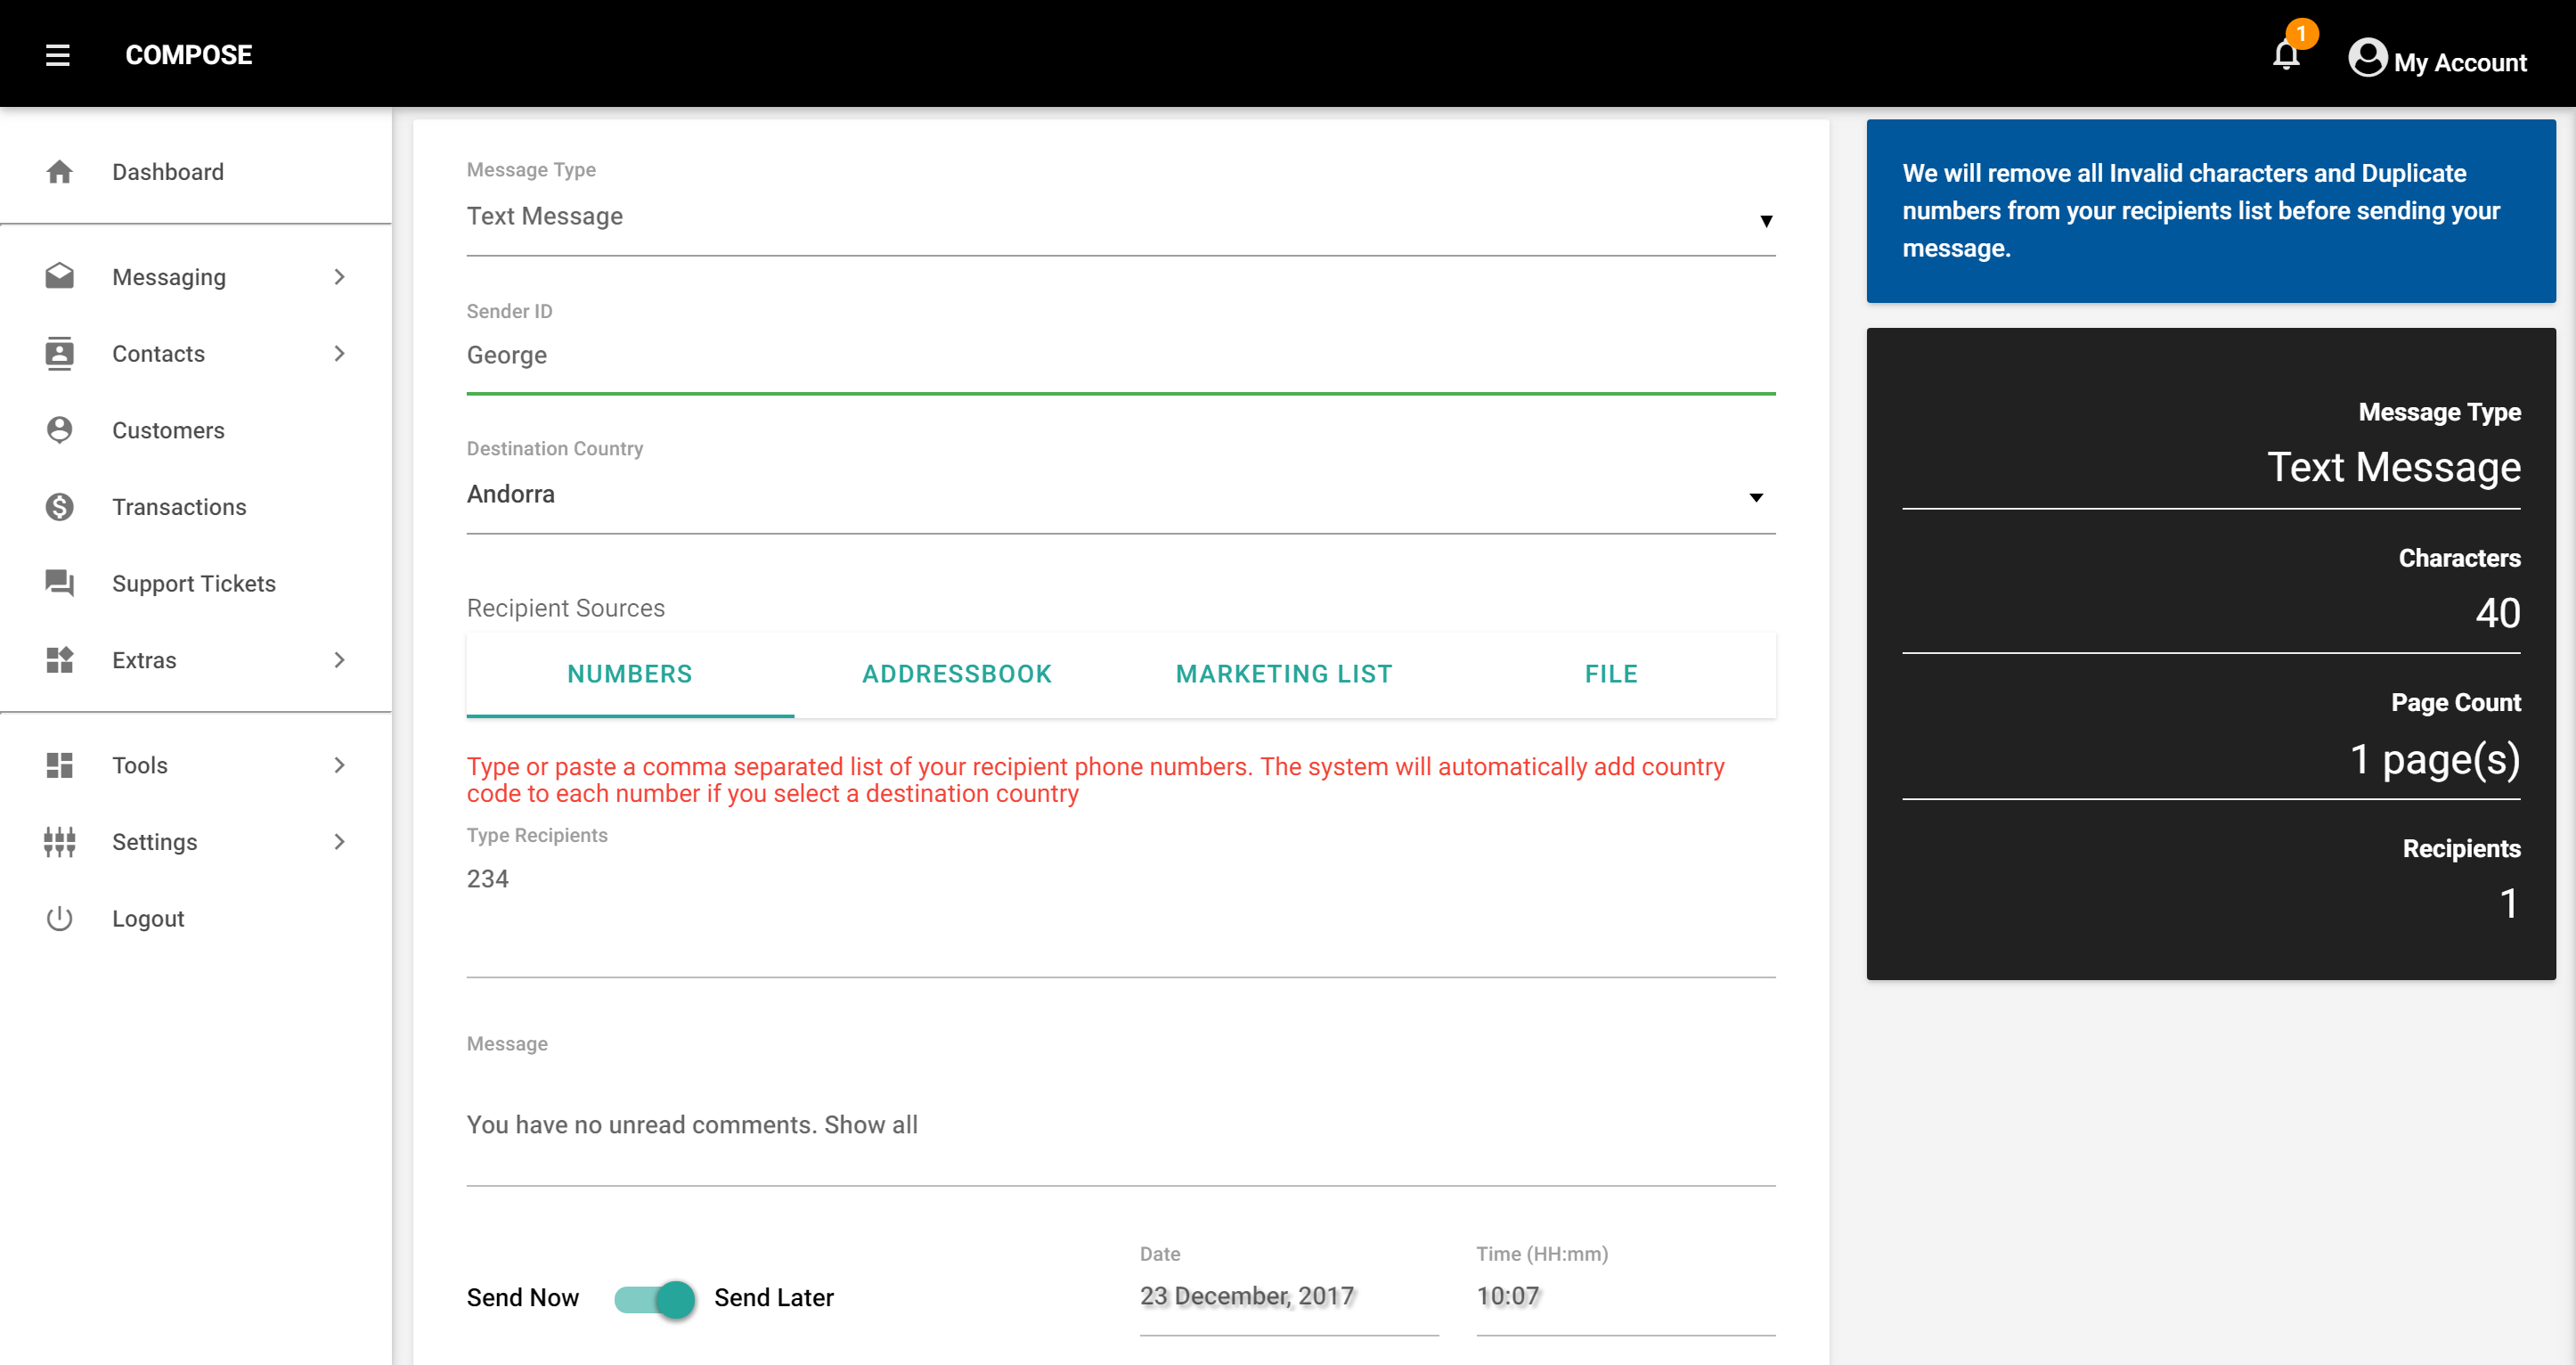Click the Support Tickets chat icon
This screenshot has width=2576, height=1365.
[60, 583]
